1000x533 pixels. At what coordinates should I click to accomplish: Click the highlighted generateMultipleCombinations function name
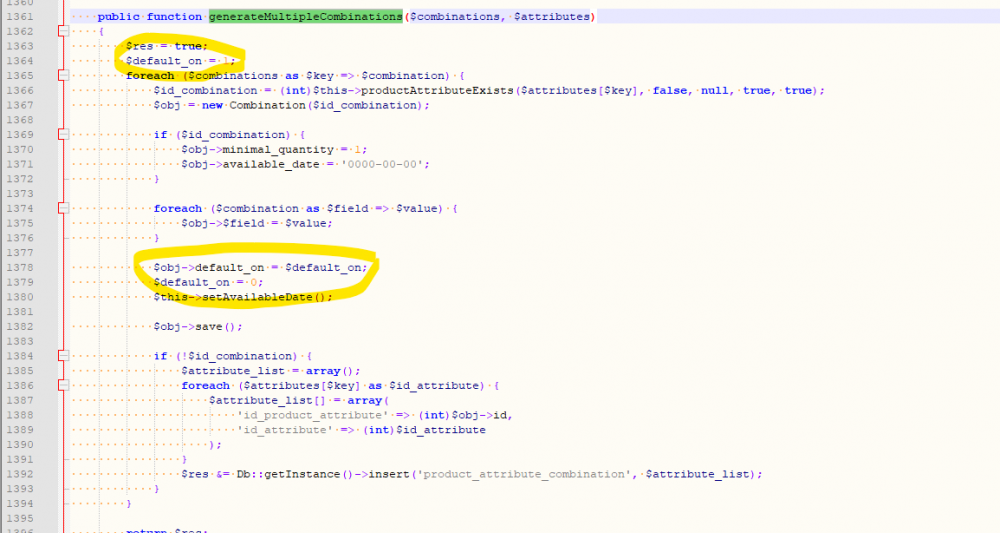click(x=305, y=17)
